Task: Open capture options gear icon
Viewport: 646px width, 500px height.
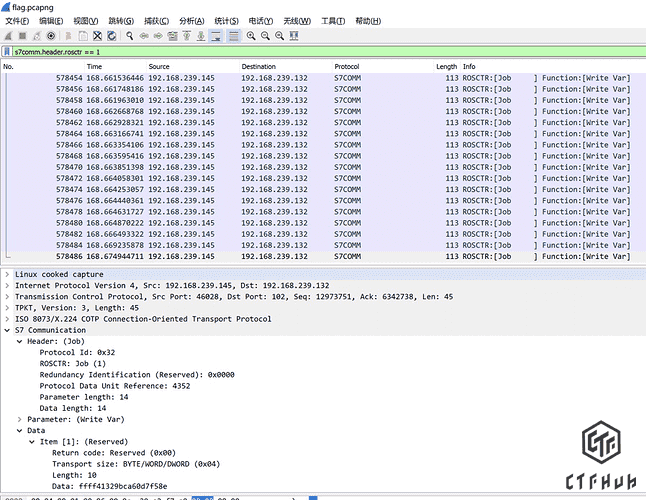Action: point(51,36)
